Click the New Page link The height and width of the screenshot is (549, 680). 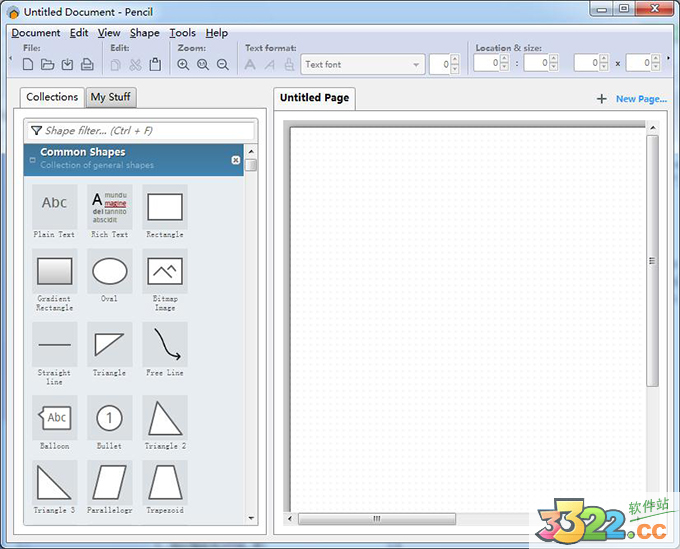pos(640,99)
